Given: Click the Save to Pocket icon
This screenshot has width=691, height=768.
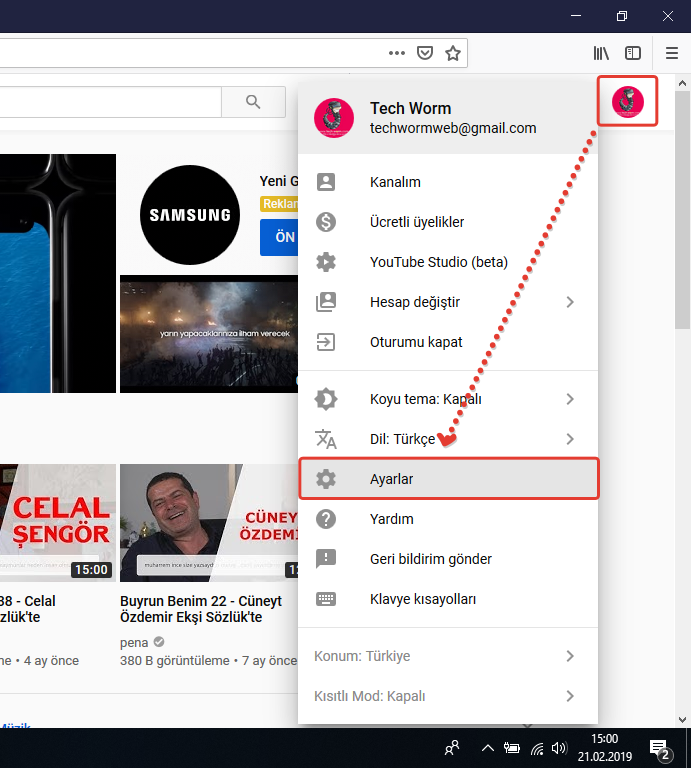Looking at the screenshot, I should click(425, 53).
